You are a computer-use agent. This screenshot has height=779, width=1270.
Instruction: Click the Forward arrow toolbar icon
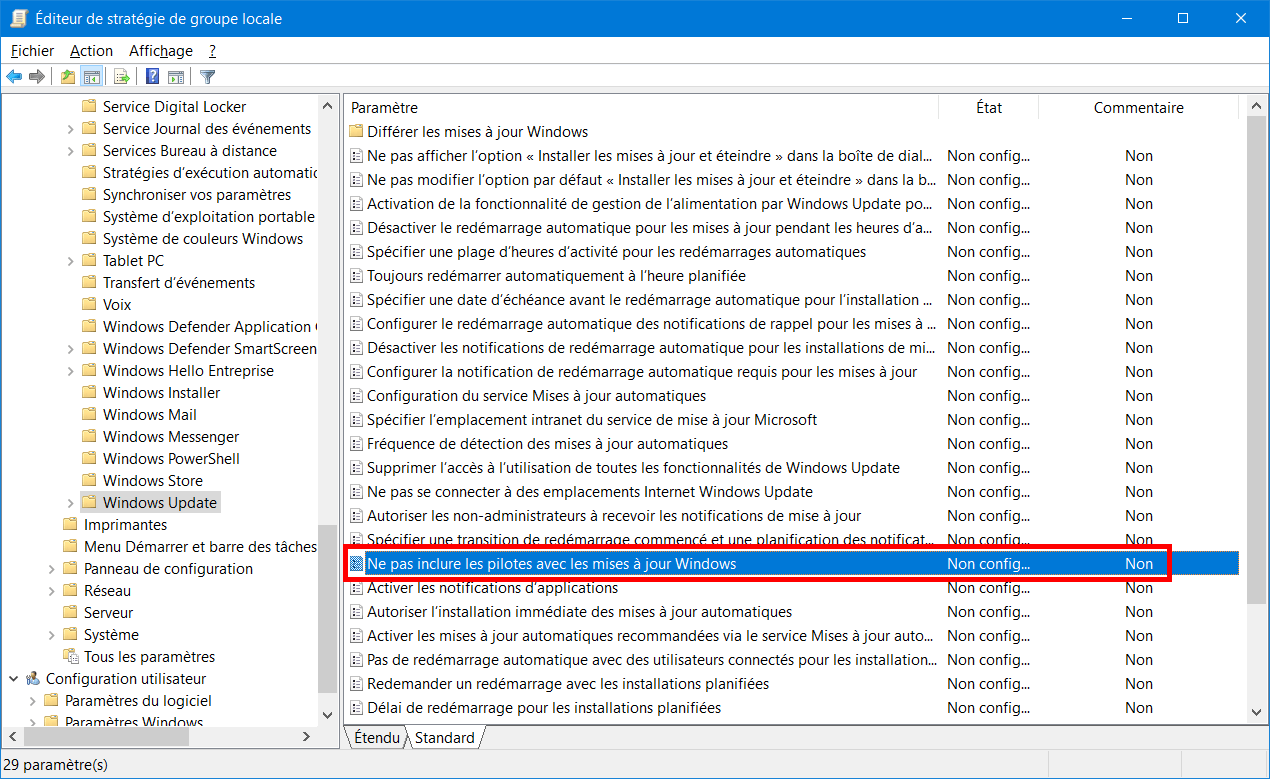click(x=37, y=77)
